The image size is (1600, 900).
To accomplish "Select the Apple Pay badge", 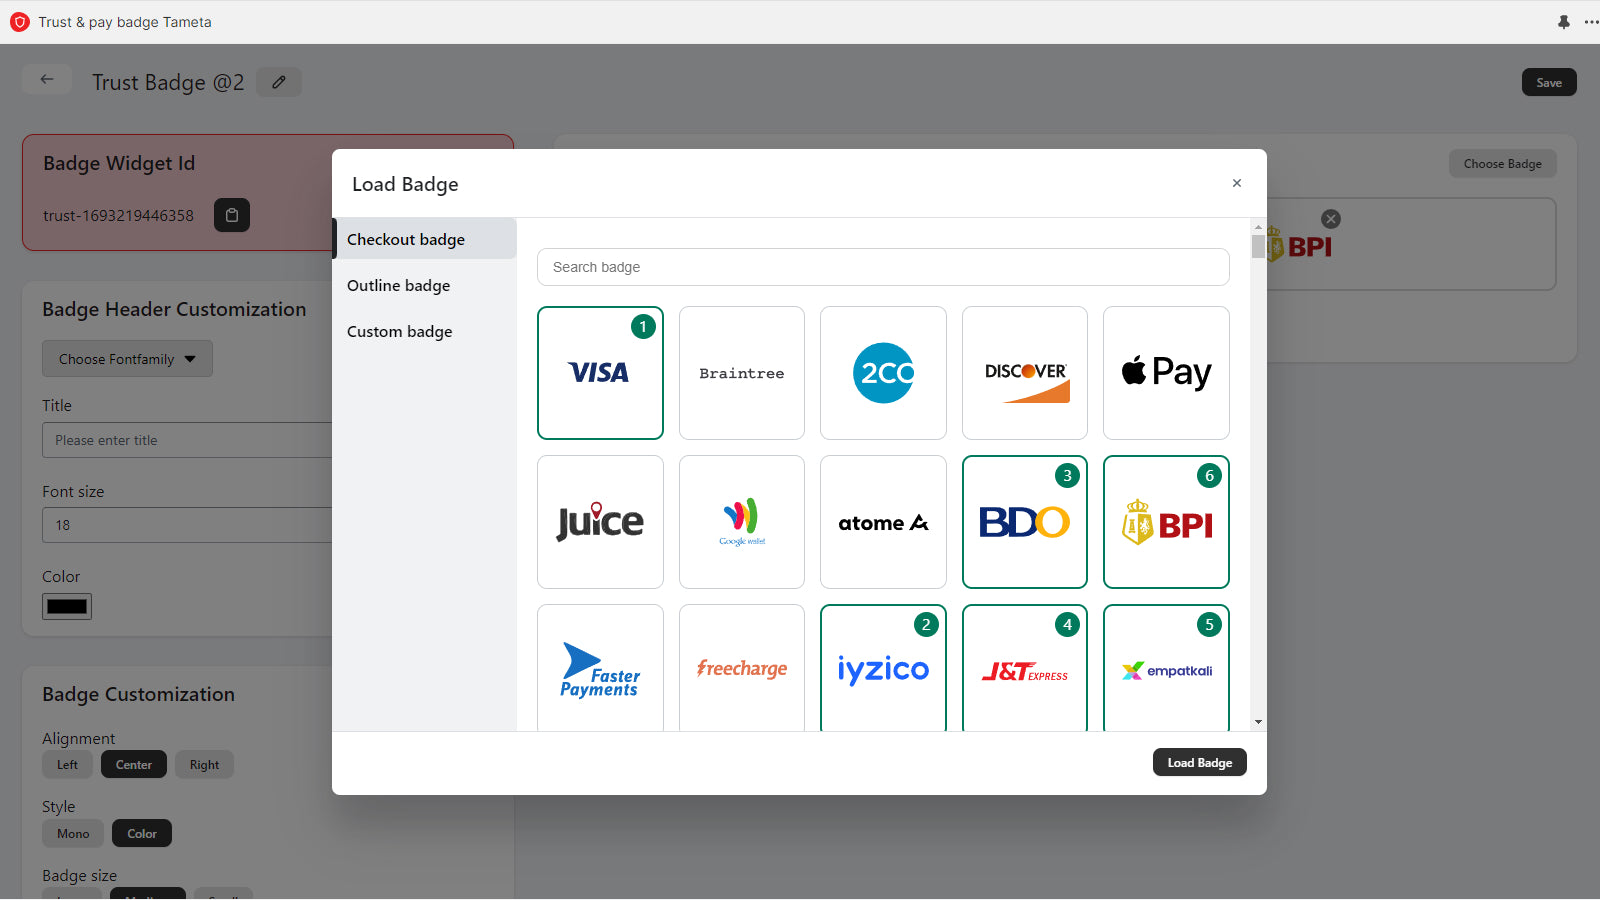I will [1165, 372].
